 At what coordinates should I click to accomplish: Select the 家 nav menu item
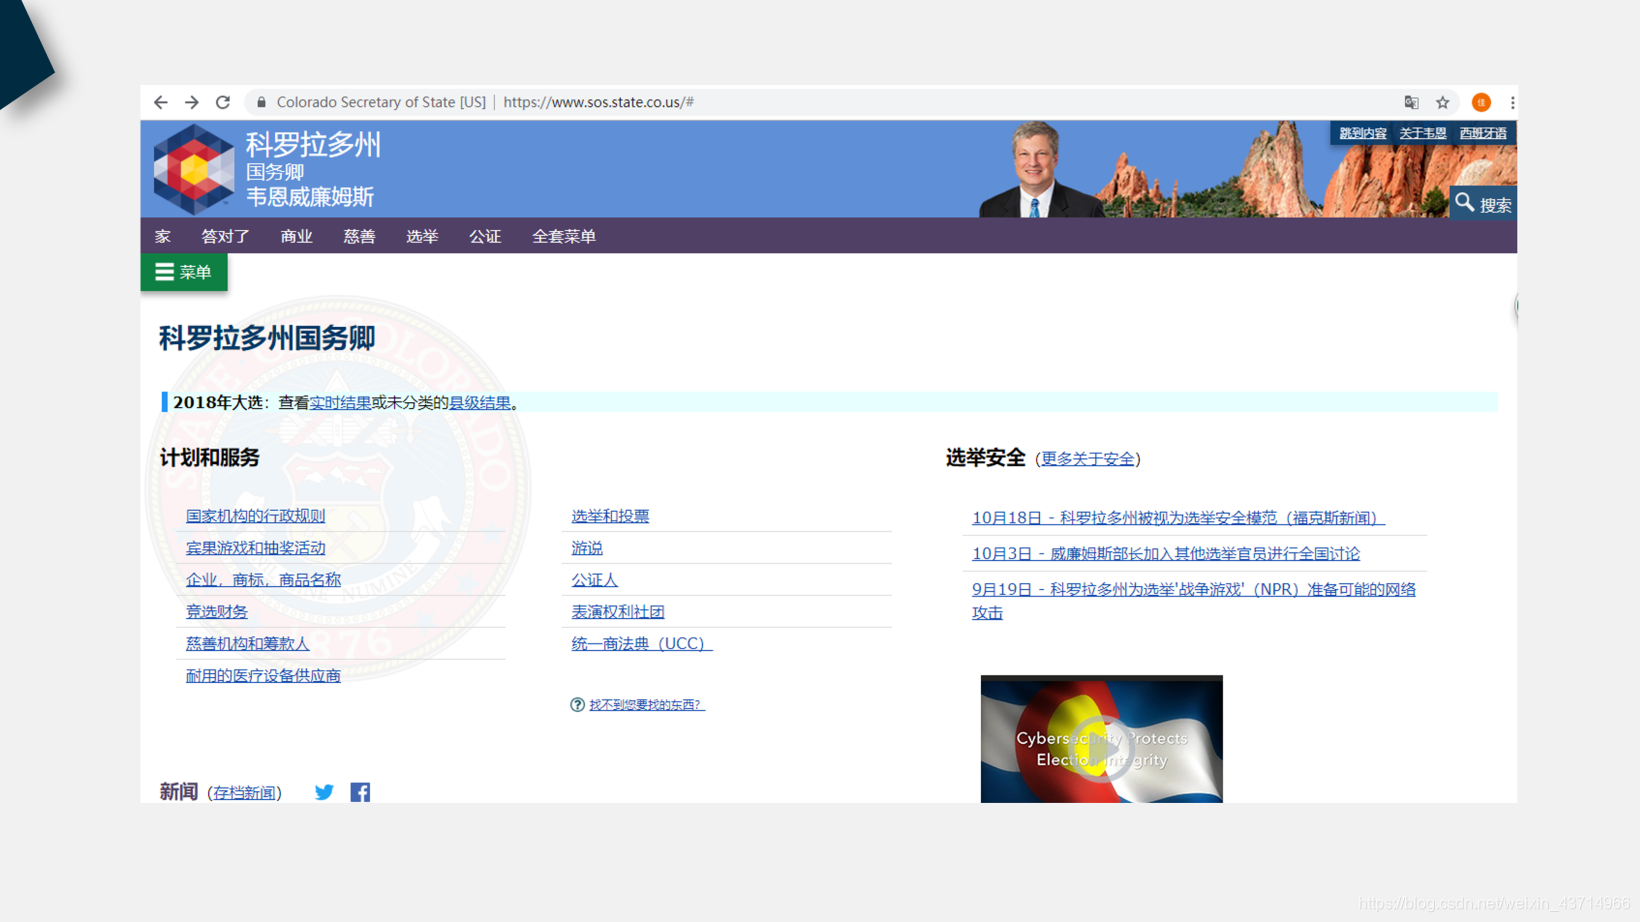click(x=163, y=236)
